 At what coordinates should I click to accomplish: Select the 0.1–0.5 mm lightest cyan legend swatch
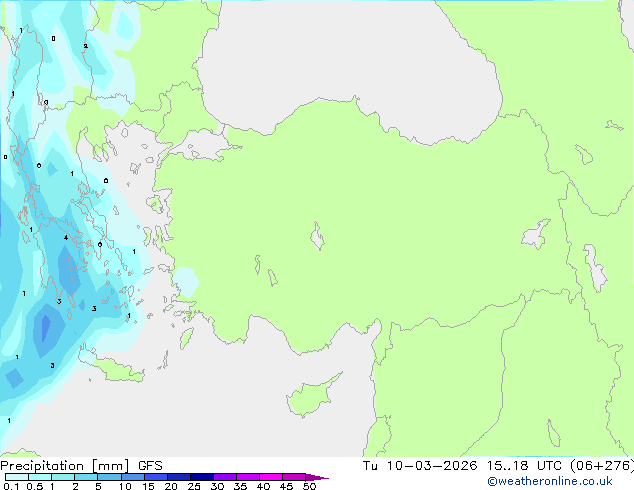pyautogui.click(x=17, y=477)
